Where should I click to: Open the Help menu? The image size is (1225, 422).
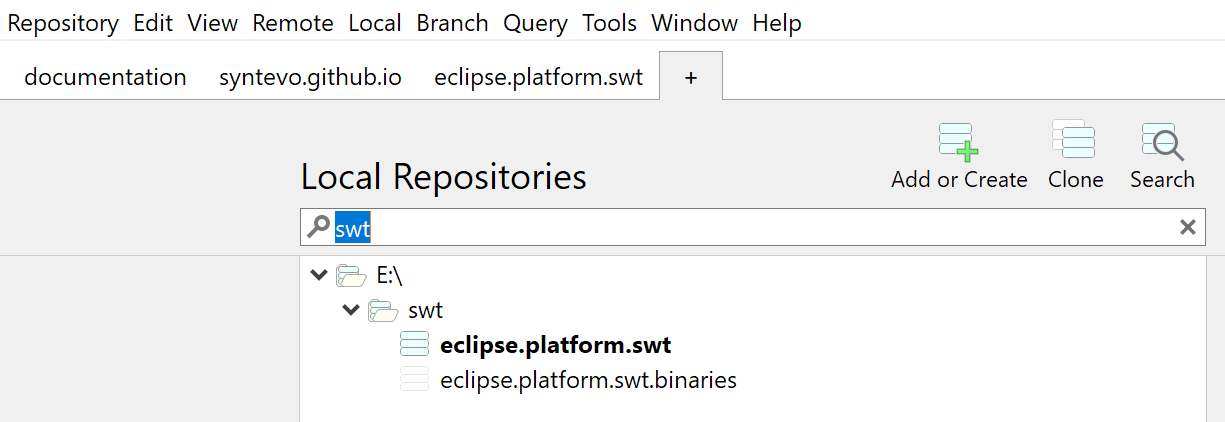(x=777, y=22)
